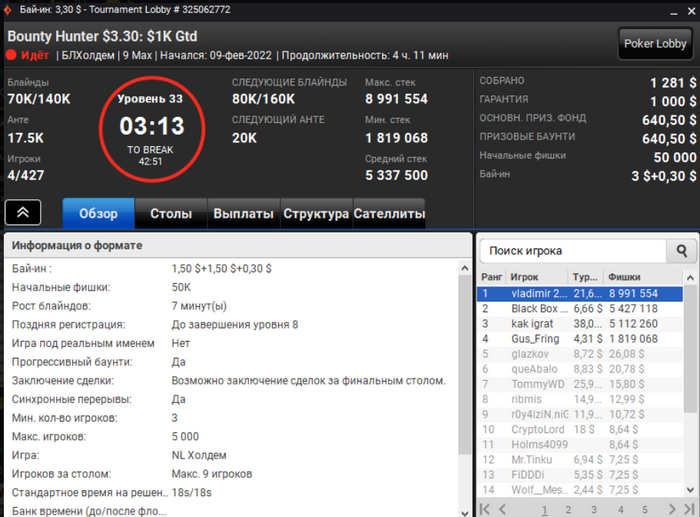Click the Призовые баунти amount
700x517 pixels.
point(669,139)
